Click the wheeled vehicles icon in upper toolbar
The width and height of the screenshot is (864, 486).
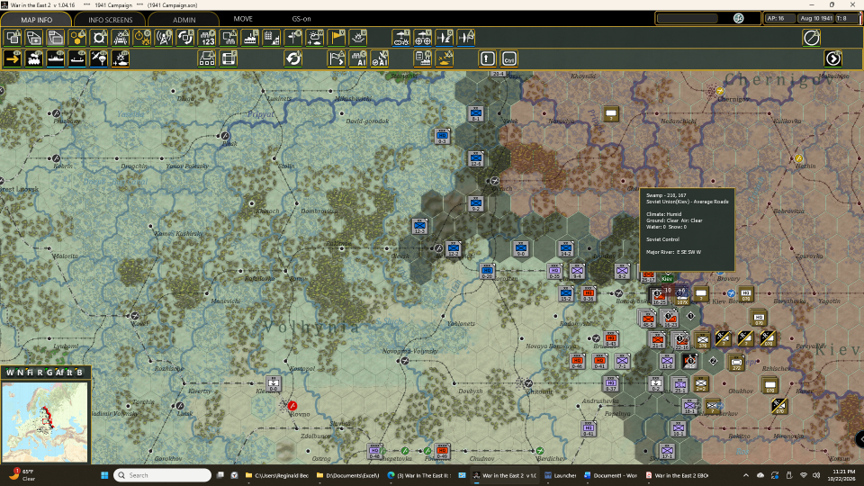(x=423, y=37)
